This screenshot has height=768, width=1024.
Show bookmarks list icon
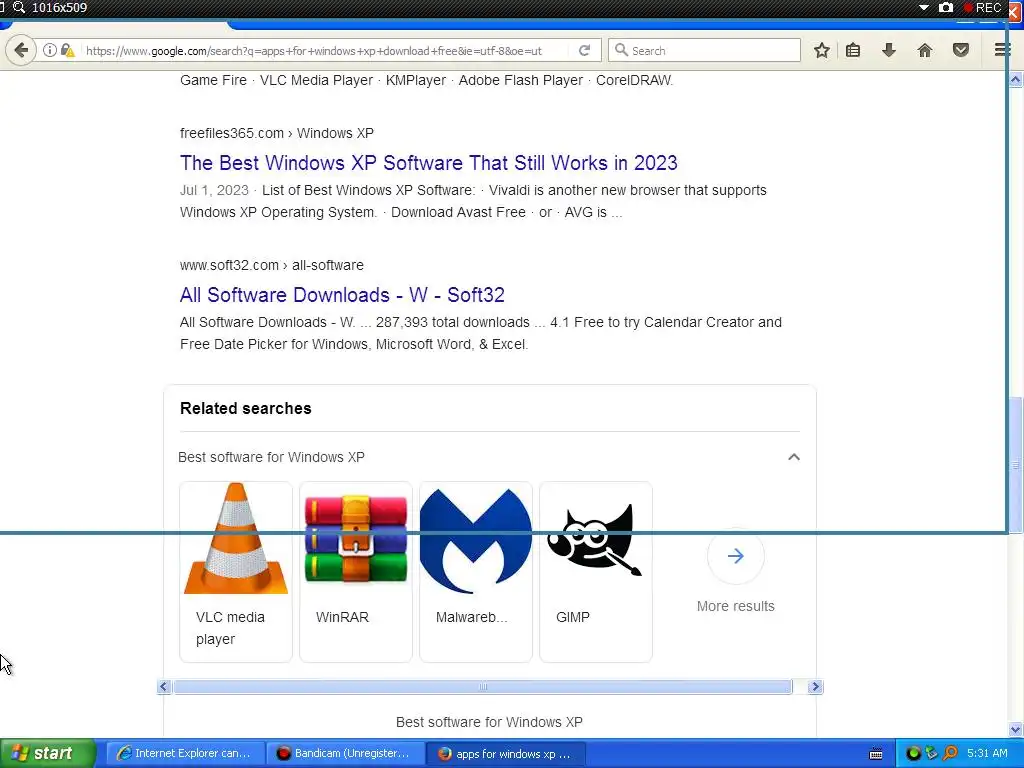853,50
